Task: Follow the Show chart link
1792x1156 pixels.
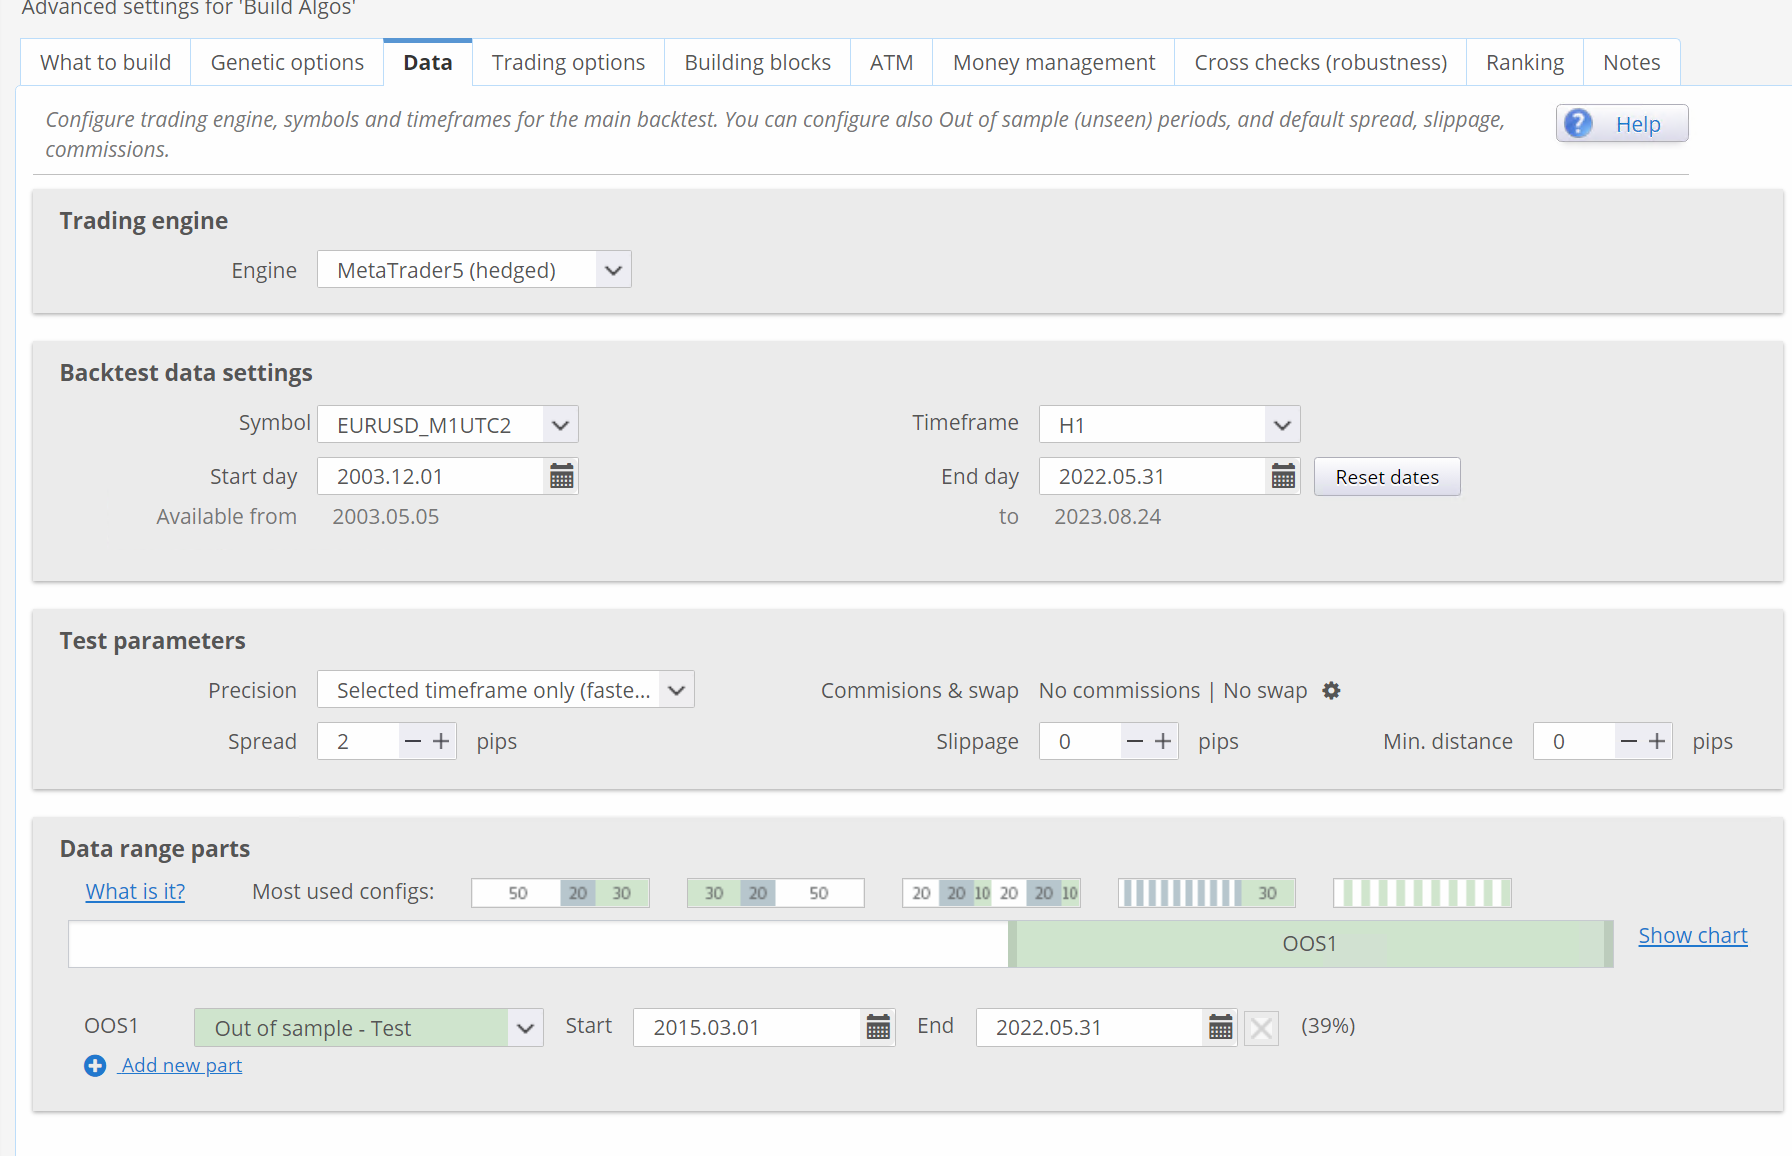Action: pyautogui.click(x=1692, y=936)
